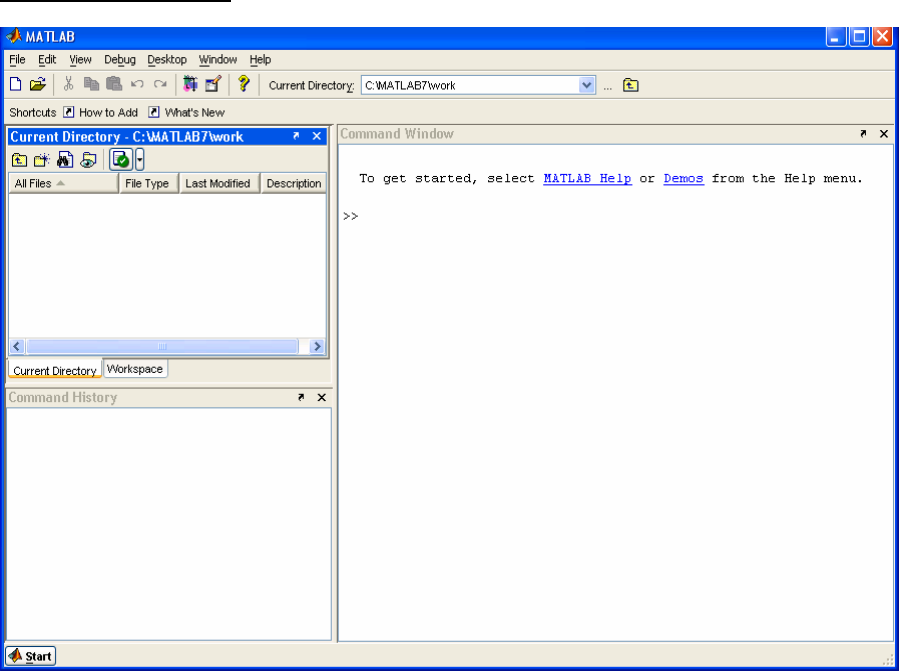The width and height of the screenshot is (899, 671).
Task: Click the Copy icon in toolbar
Action: click(91, 84)
